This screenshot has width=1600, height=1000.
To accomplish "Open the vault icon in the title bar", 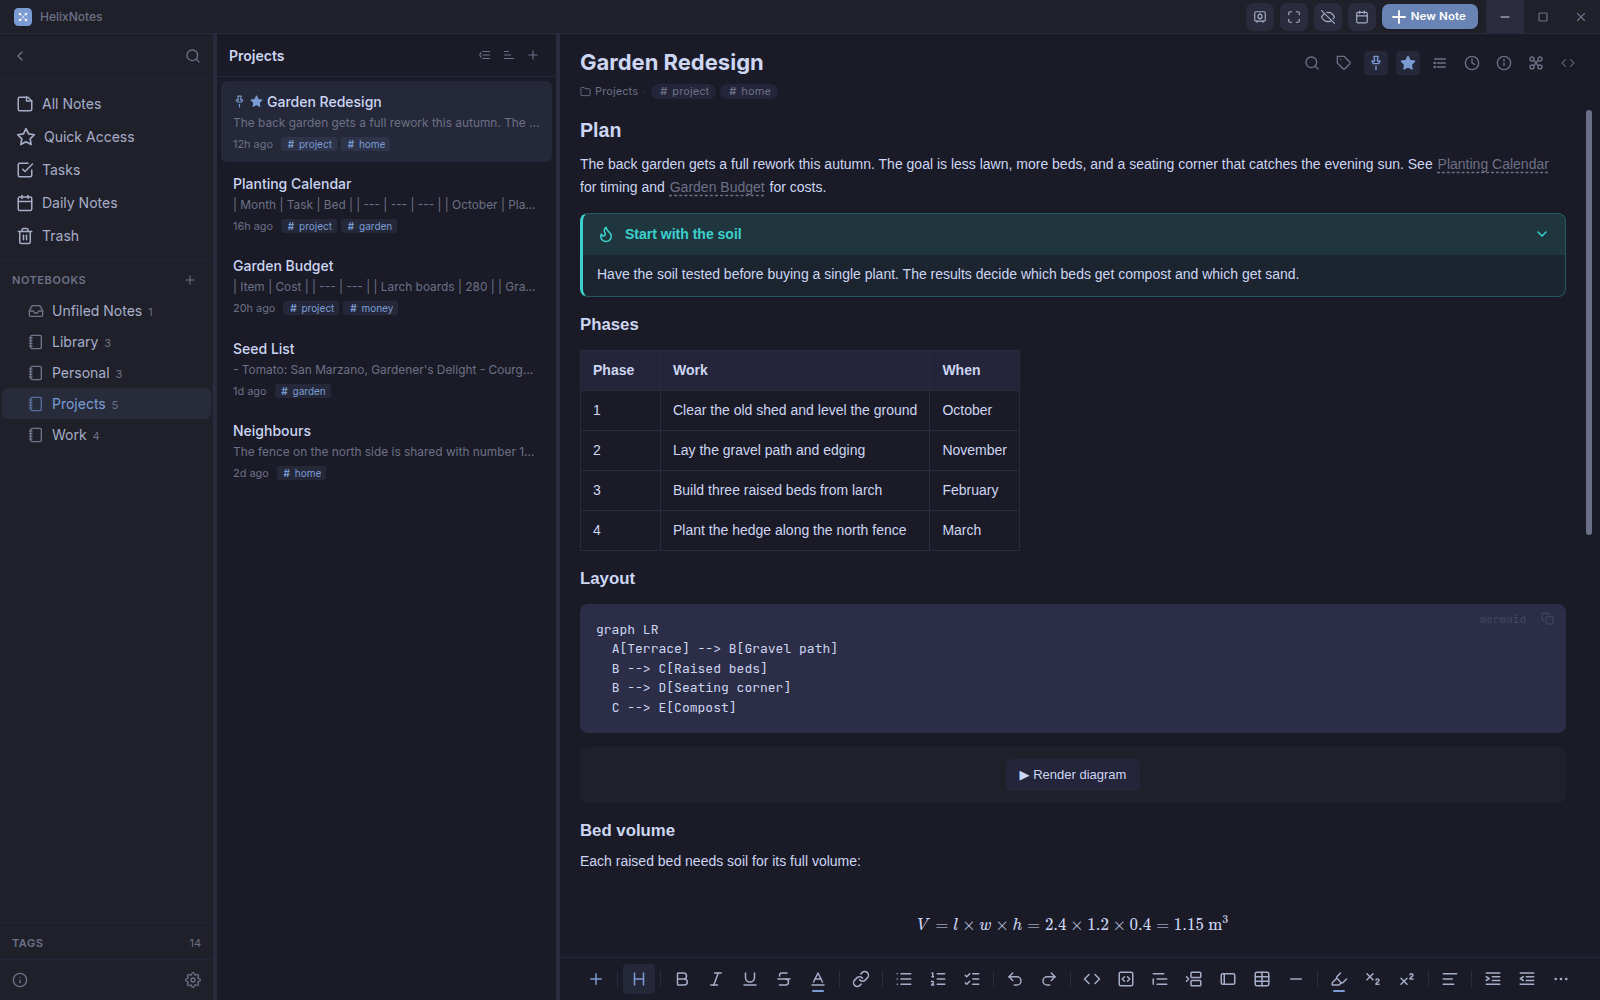I will click(1260, 17).
